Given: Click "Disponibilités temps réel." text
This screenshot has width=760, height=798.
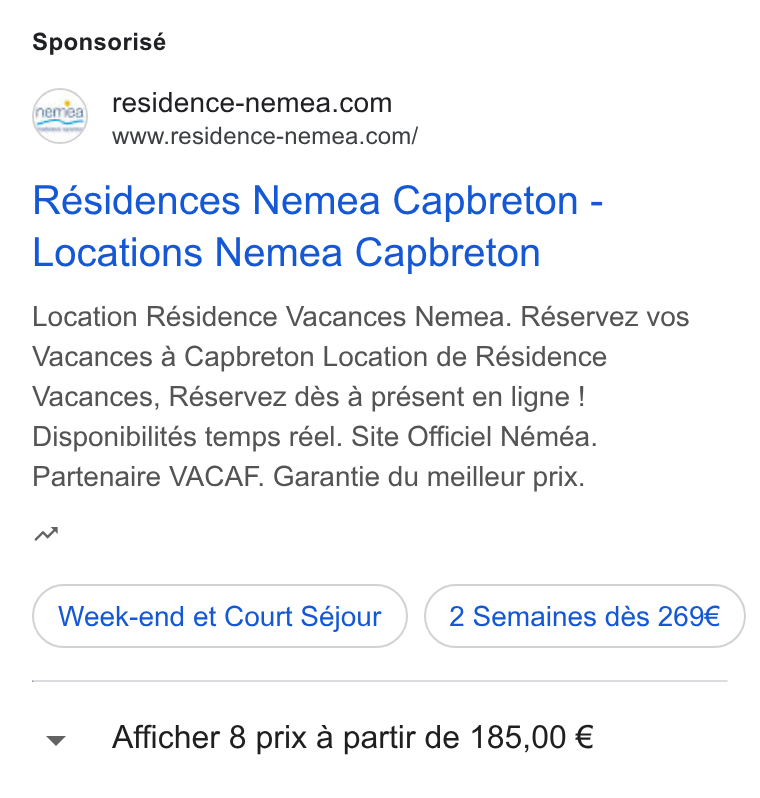Looking at the screenshot, I should point(187,437).
